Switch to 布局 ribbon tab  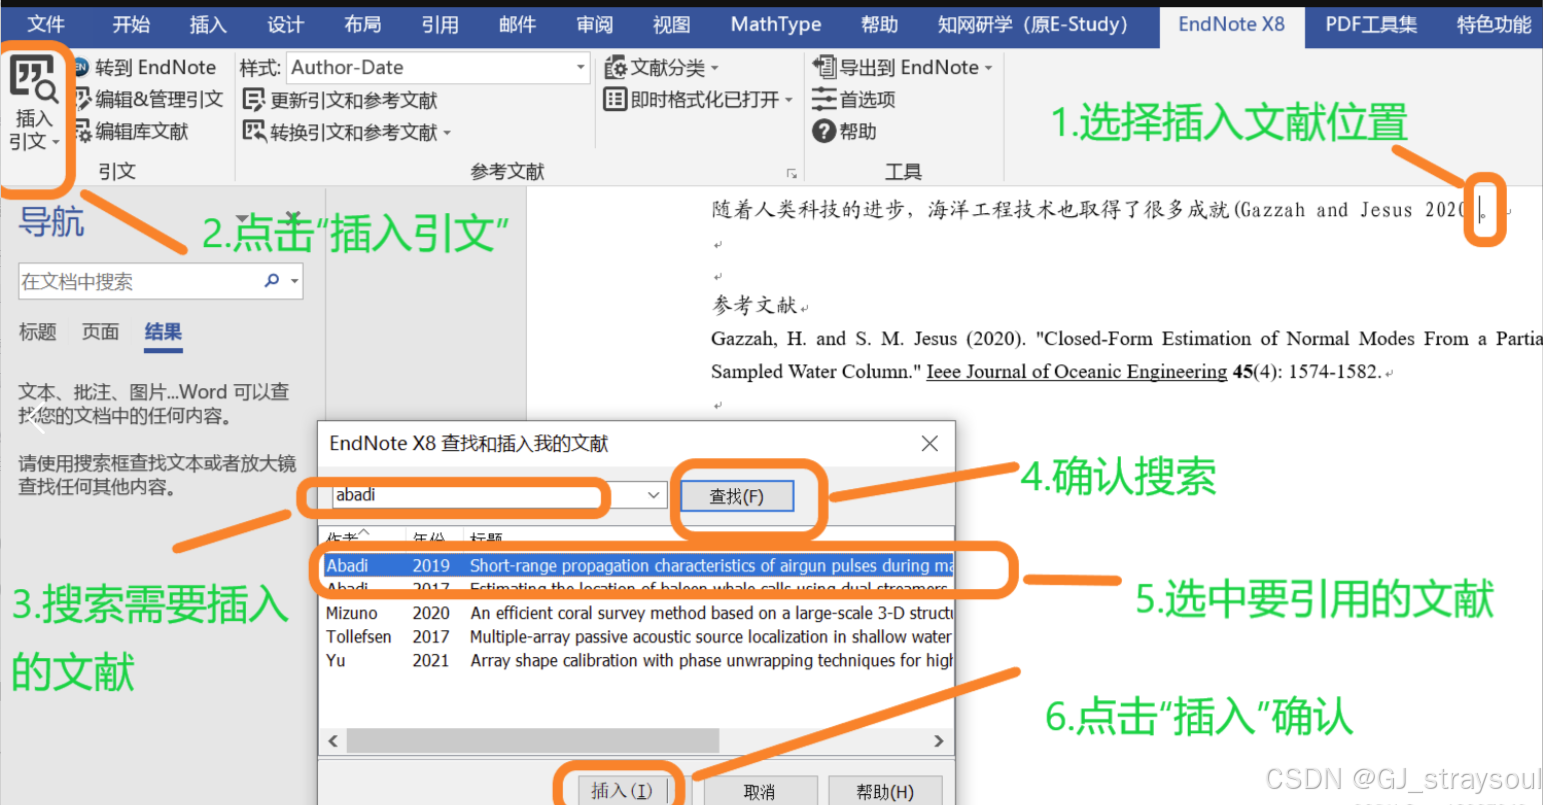pyautogui.click(x=362, y=25)
